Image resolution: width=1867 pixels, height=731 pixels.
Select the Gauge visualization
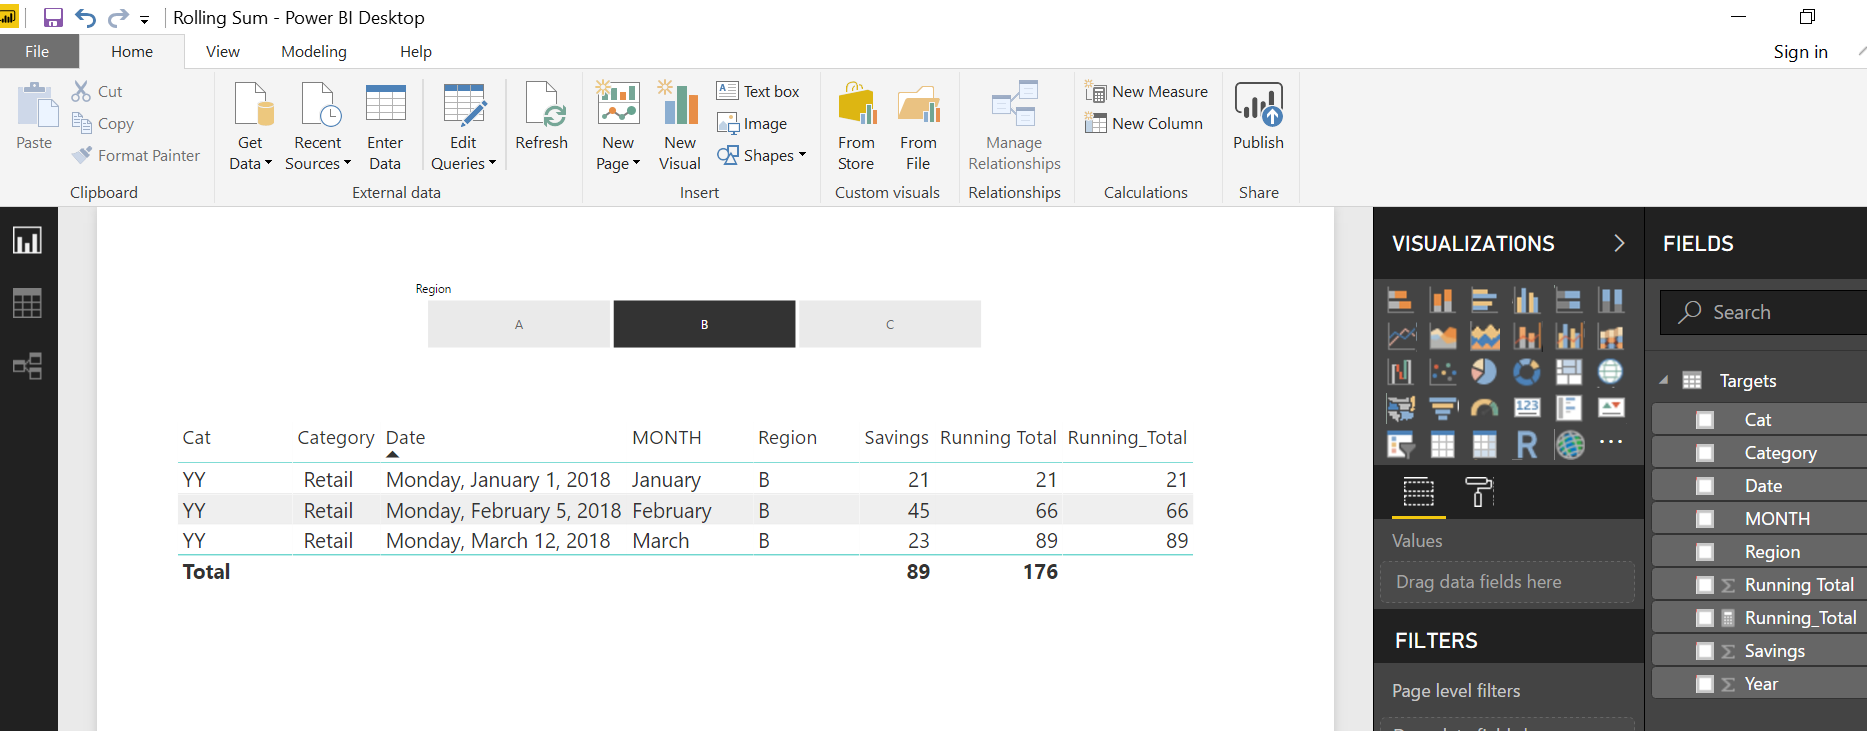point(1484,408)
